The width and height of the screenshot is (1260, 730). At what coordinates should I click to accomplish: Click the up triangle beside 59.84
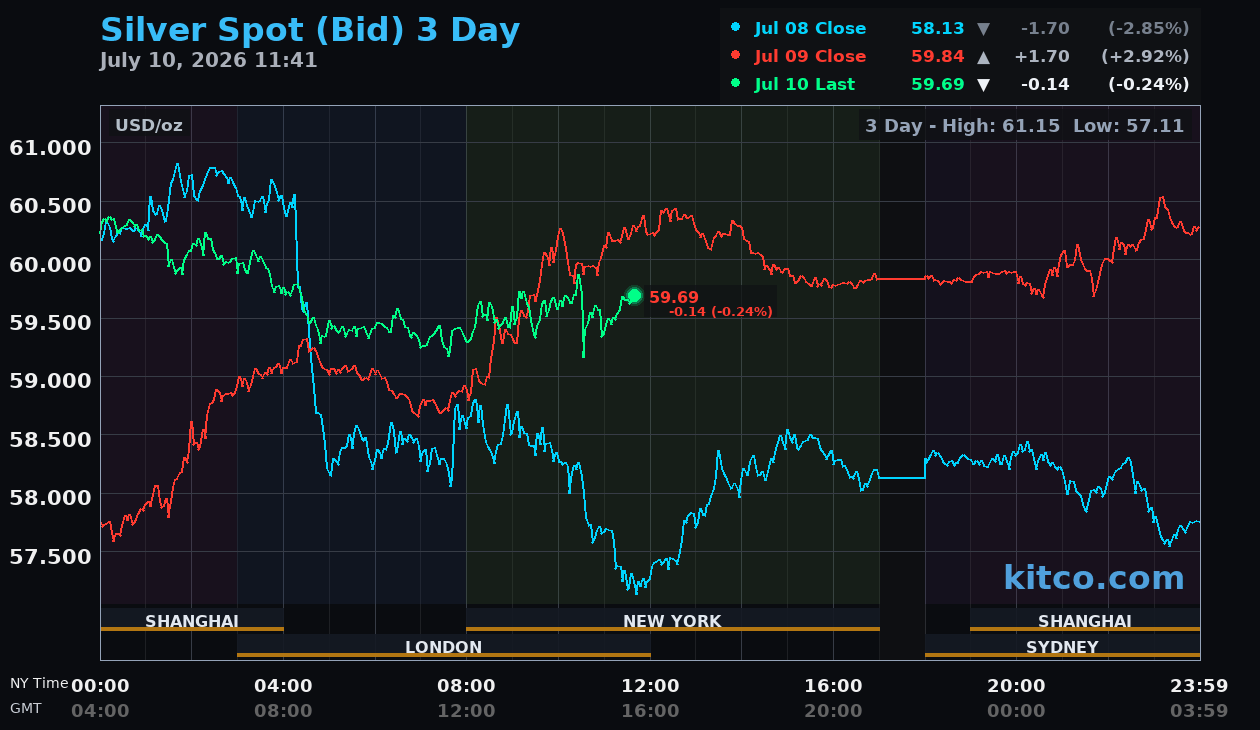(983, 56)
